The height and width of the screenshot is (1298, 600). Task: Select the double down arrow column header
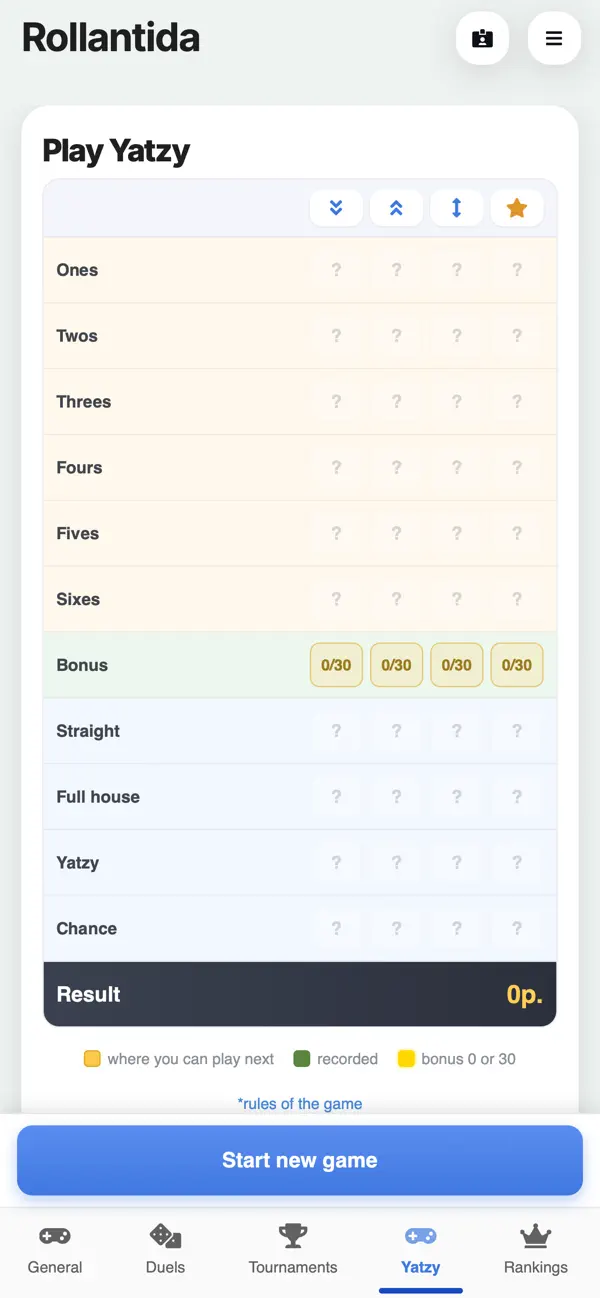[336, 208]
